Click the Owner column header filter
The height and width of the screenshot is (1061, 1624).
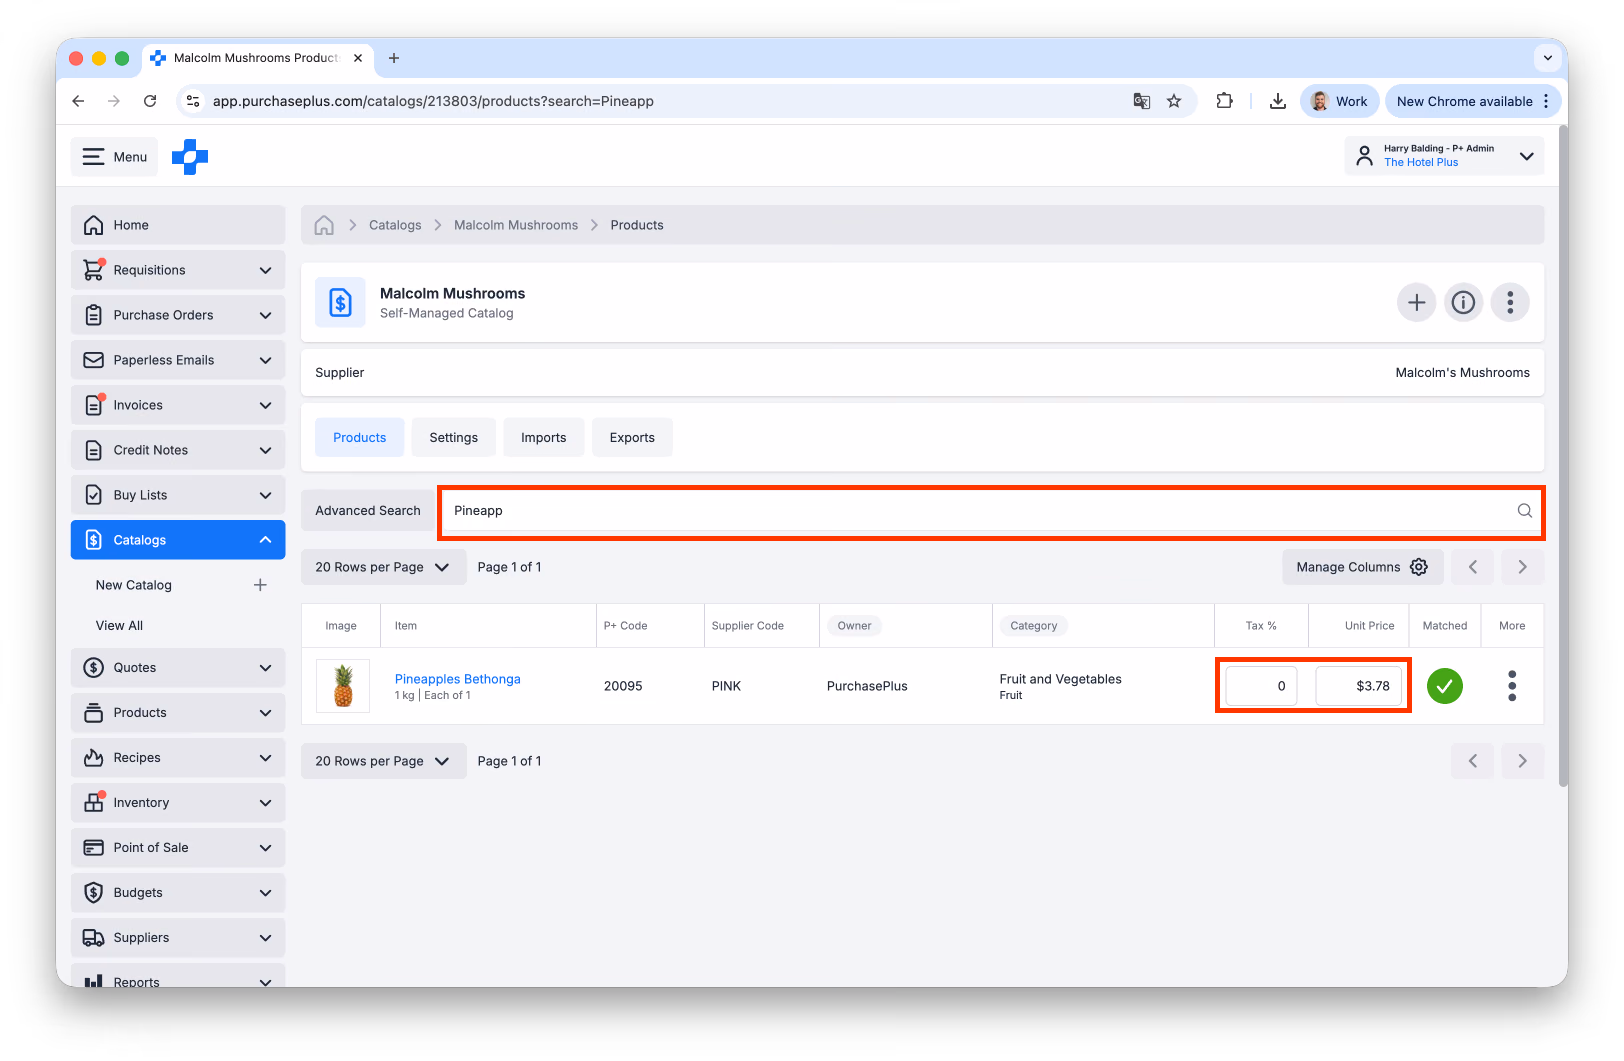[854, 626]
